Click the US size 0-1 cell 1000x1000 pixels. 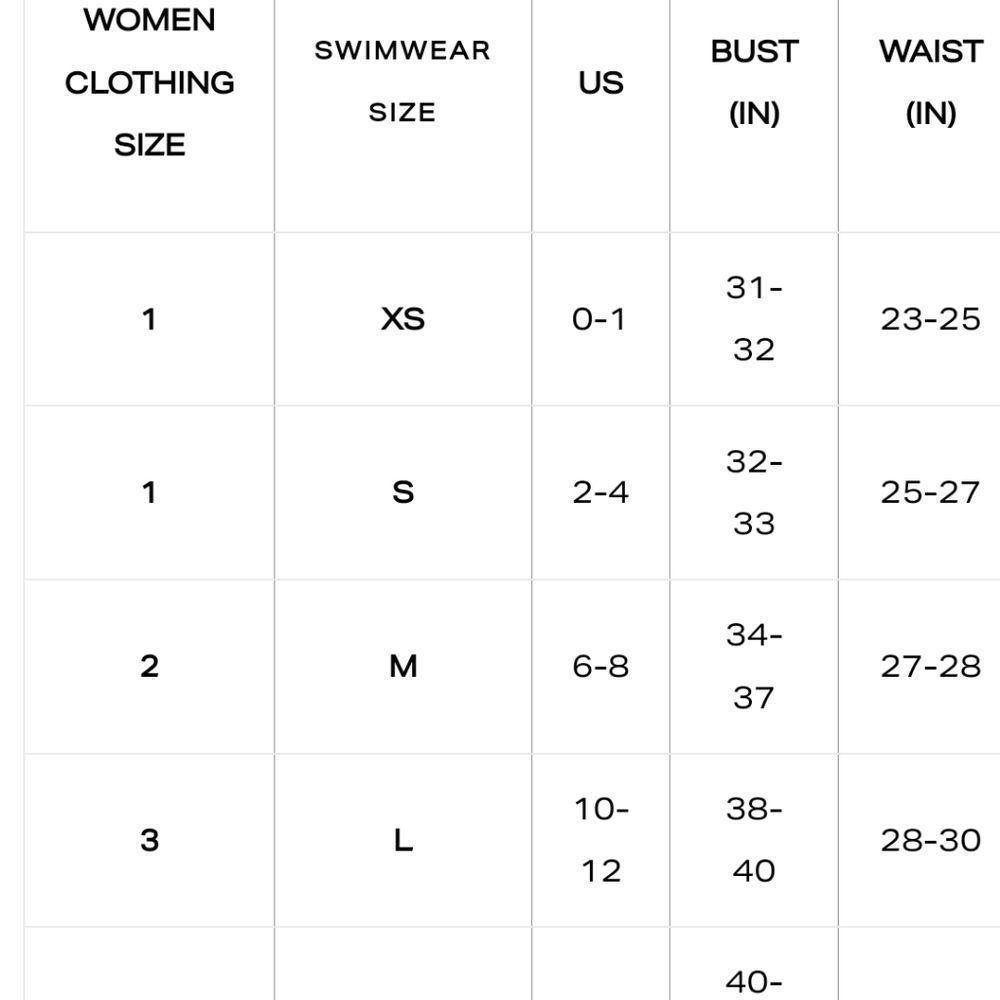tap(600, 319)
